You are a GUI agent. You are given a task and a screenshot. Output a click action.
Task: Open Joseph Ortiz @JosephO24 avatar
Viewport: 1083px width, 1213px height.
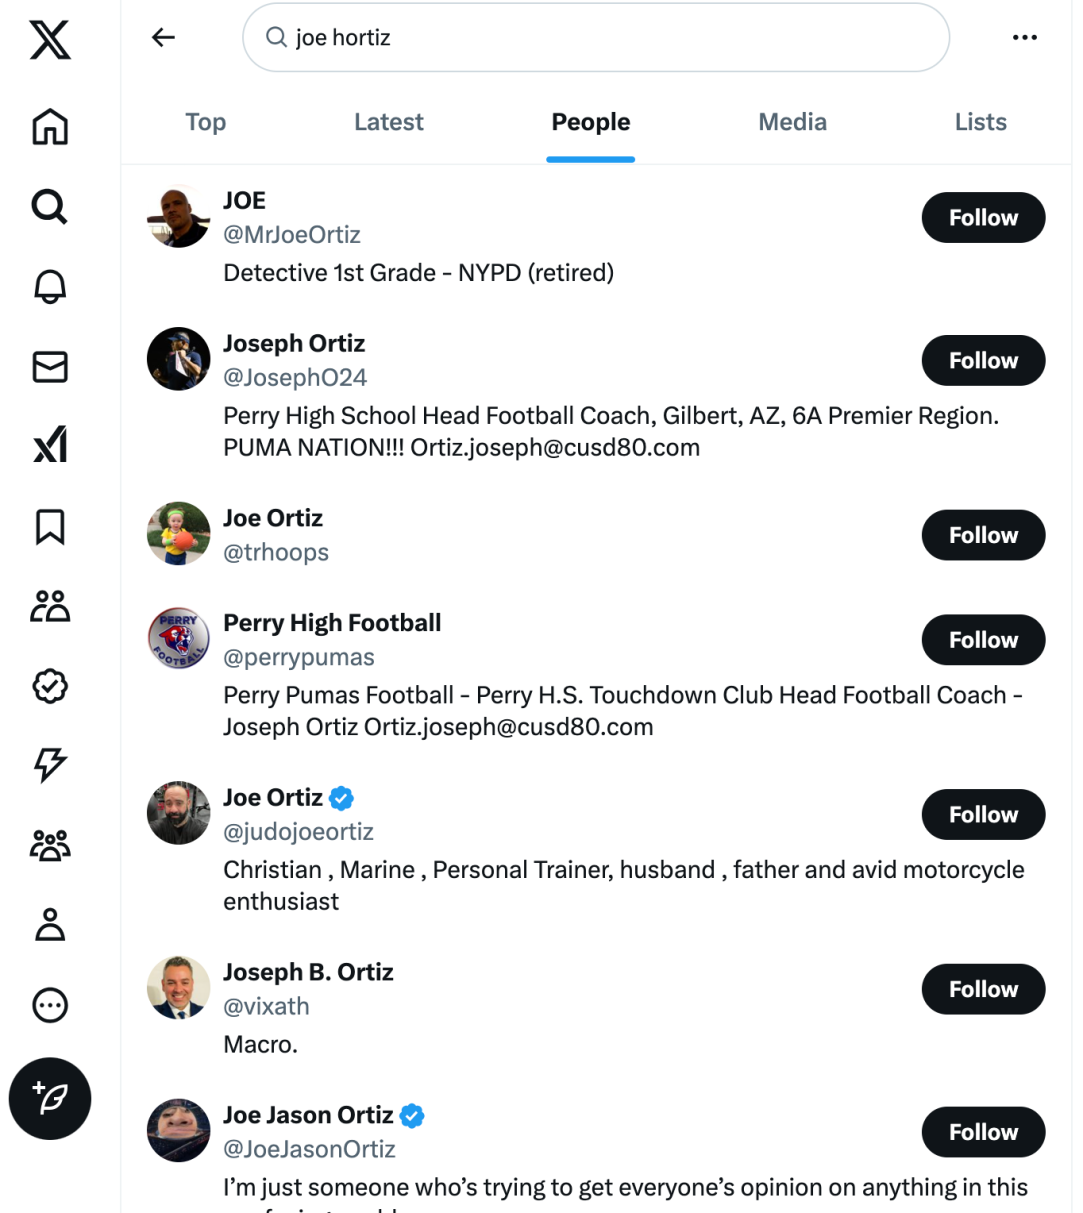tap(179, 359)
